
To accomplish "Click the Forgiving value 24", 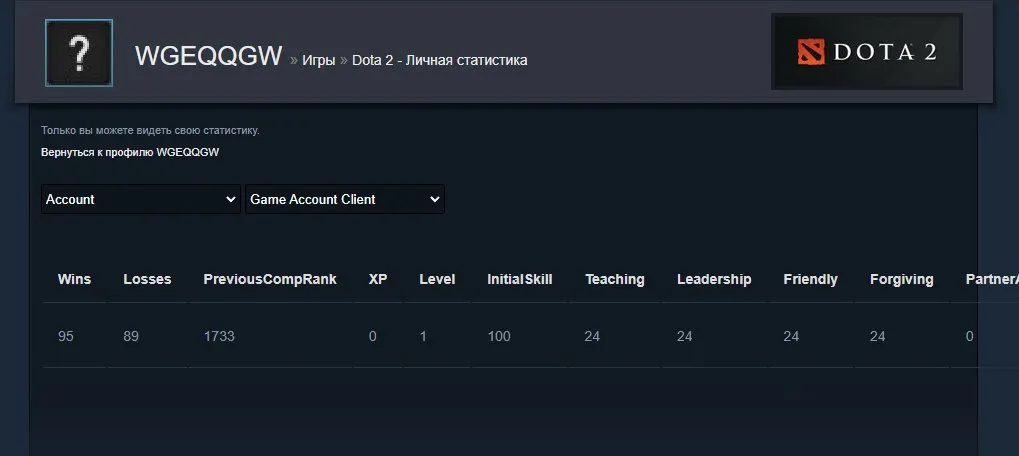I will pos(878,336).
